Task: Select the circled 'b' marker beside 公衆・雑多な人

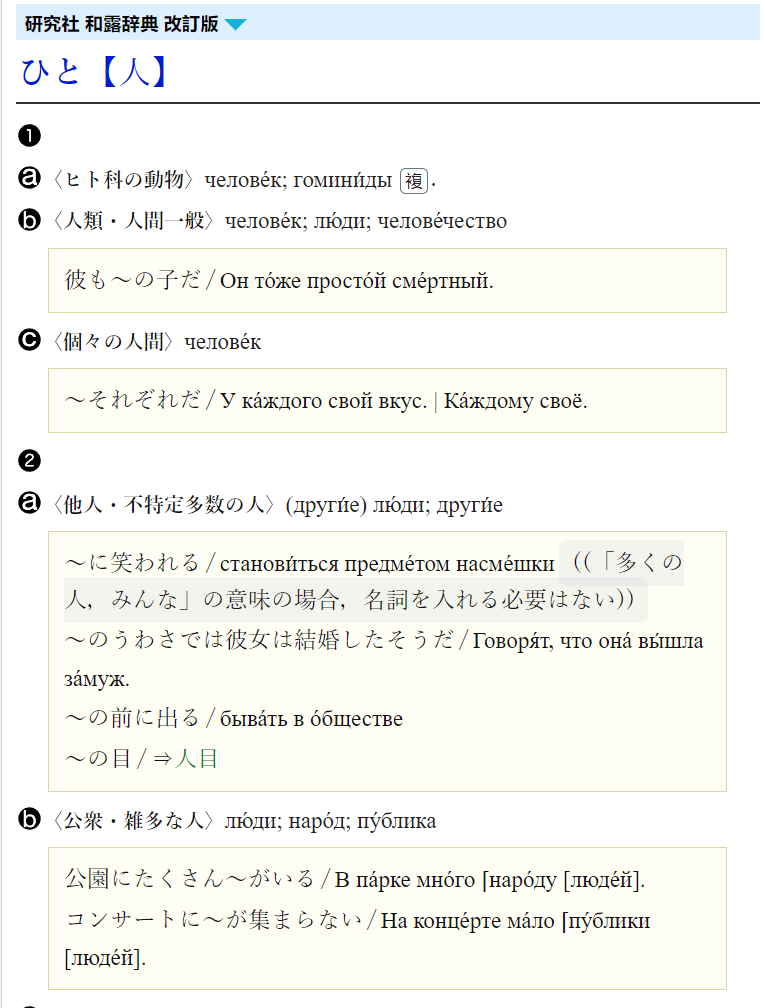Action: pyautogui.click(x=30, y=820)
